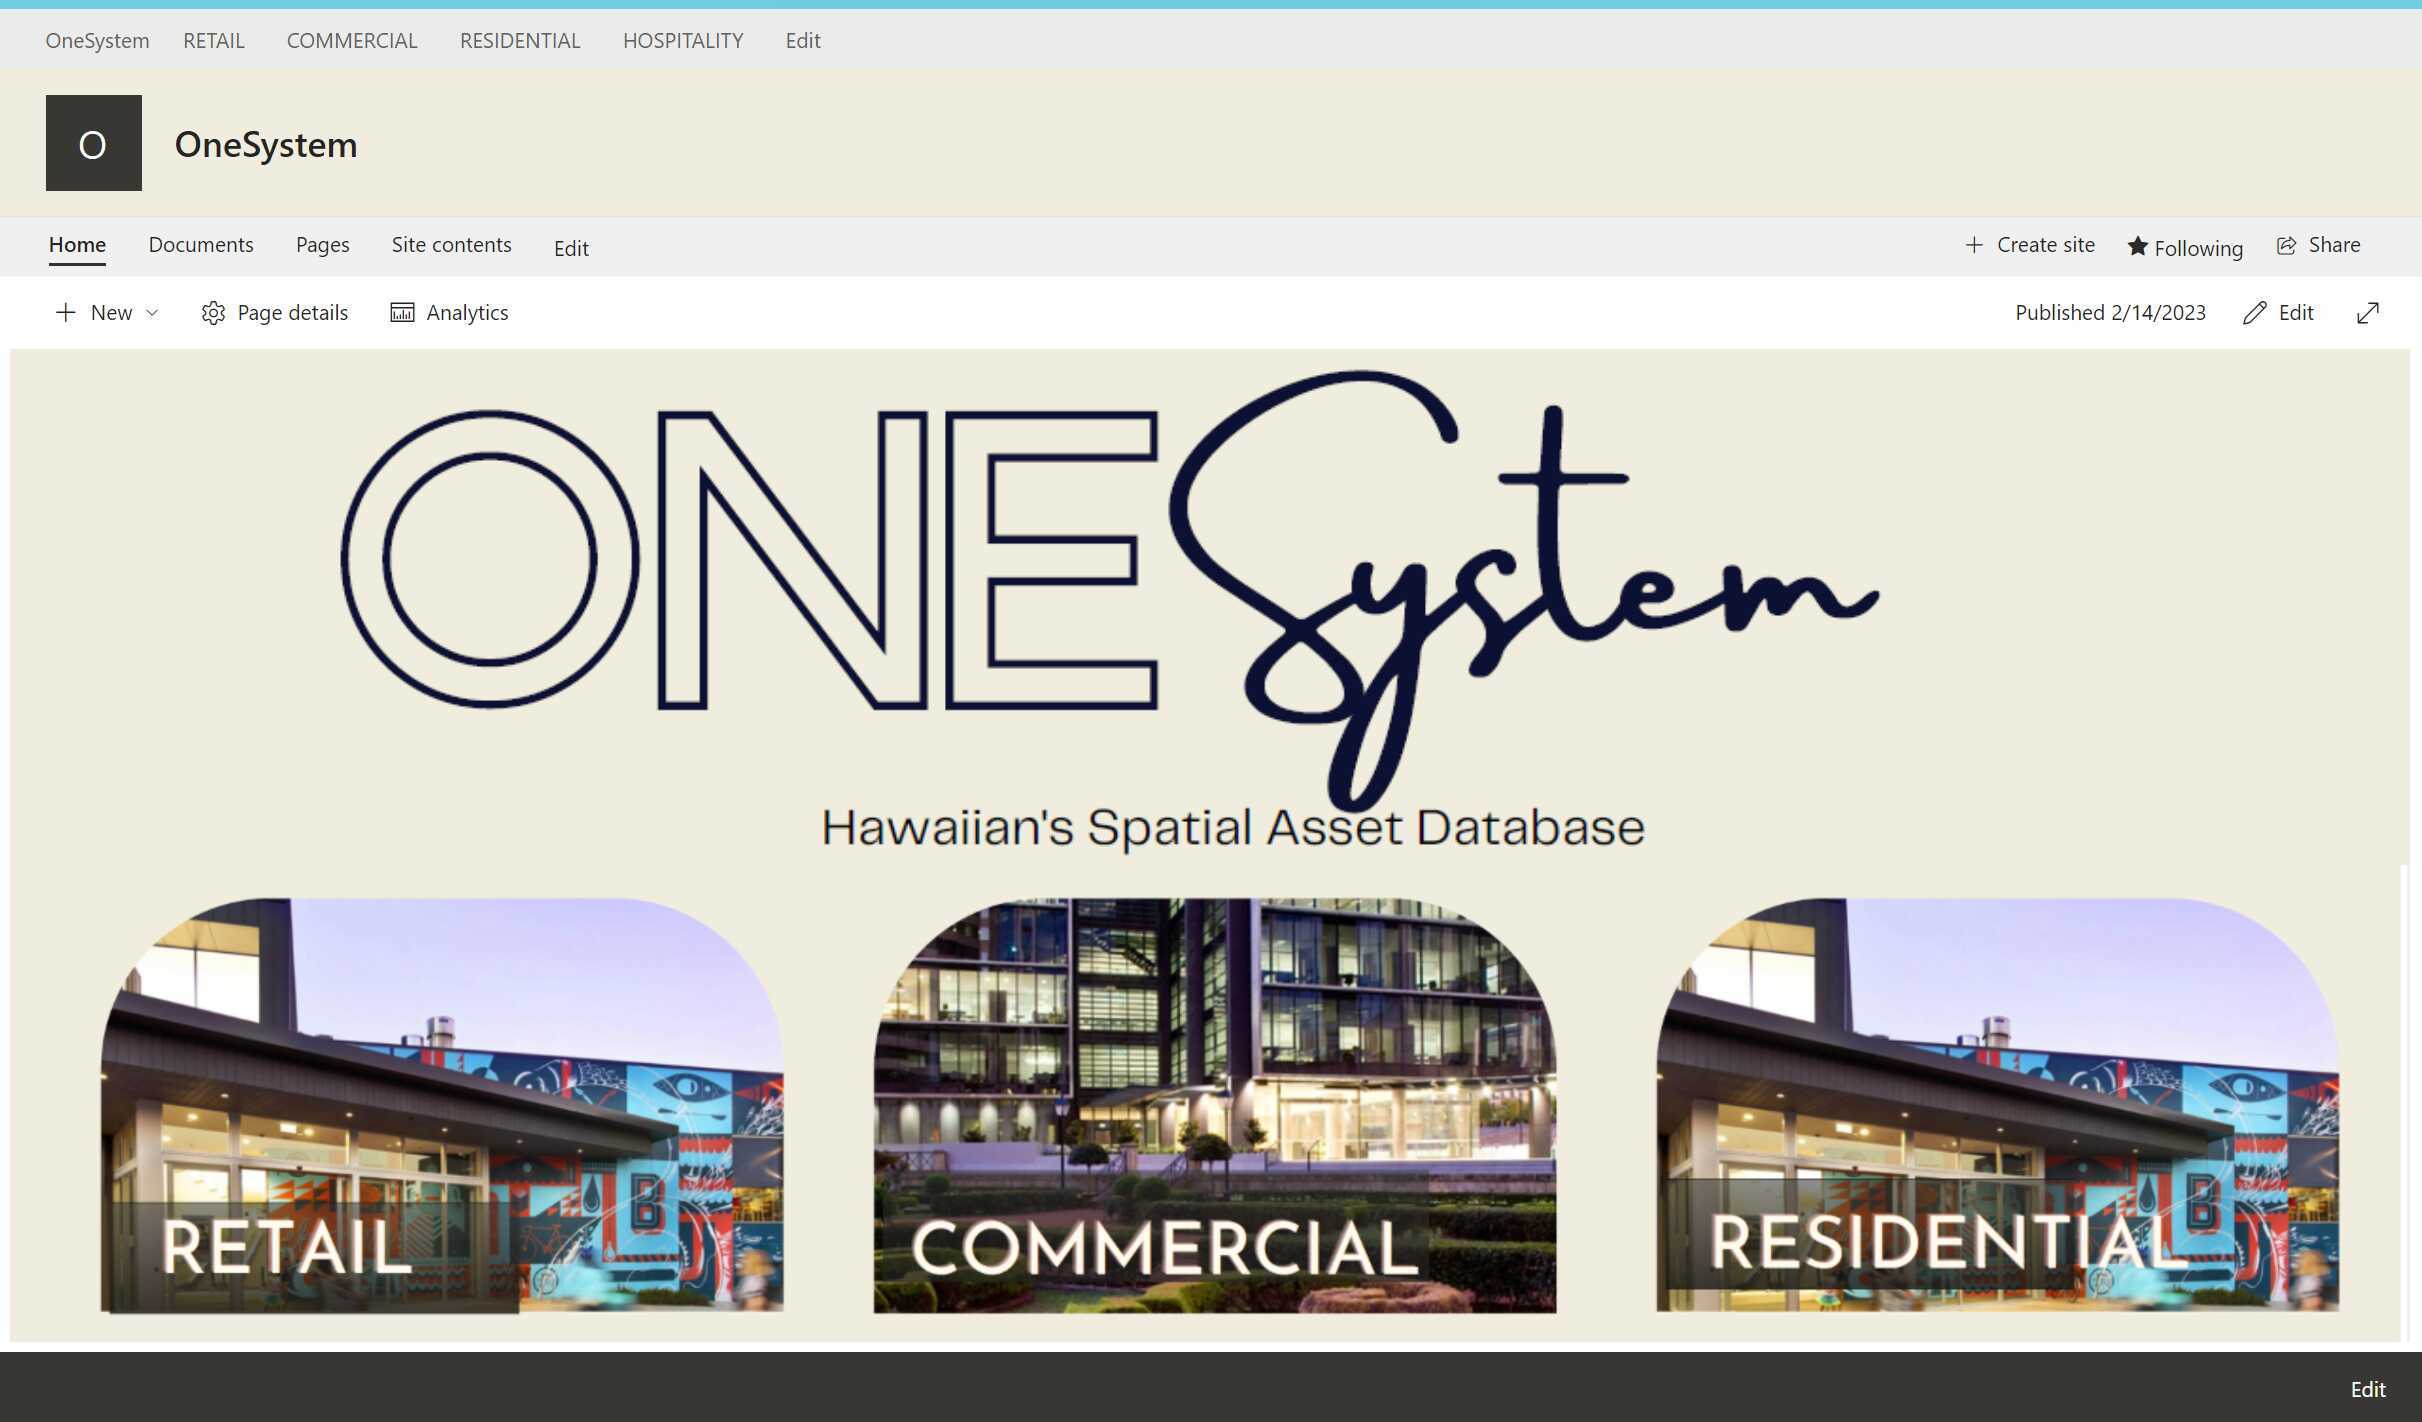Select the Edit pencil icon near Published date
This screenshot has width=2422, height=1422.
(x=2252, y=312)
